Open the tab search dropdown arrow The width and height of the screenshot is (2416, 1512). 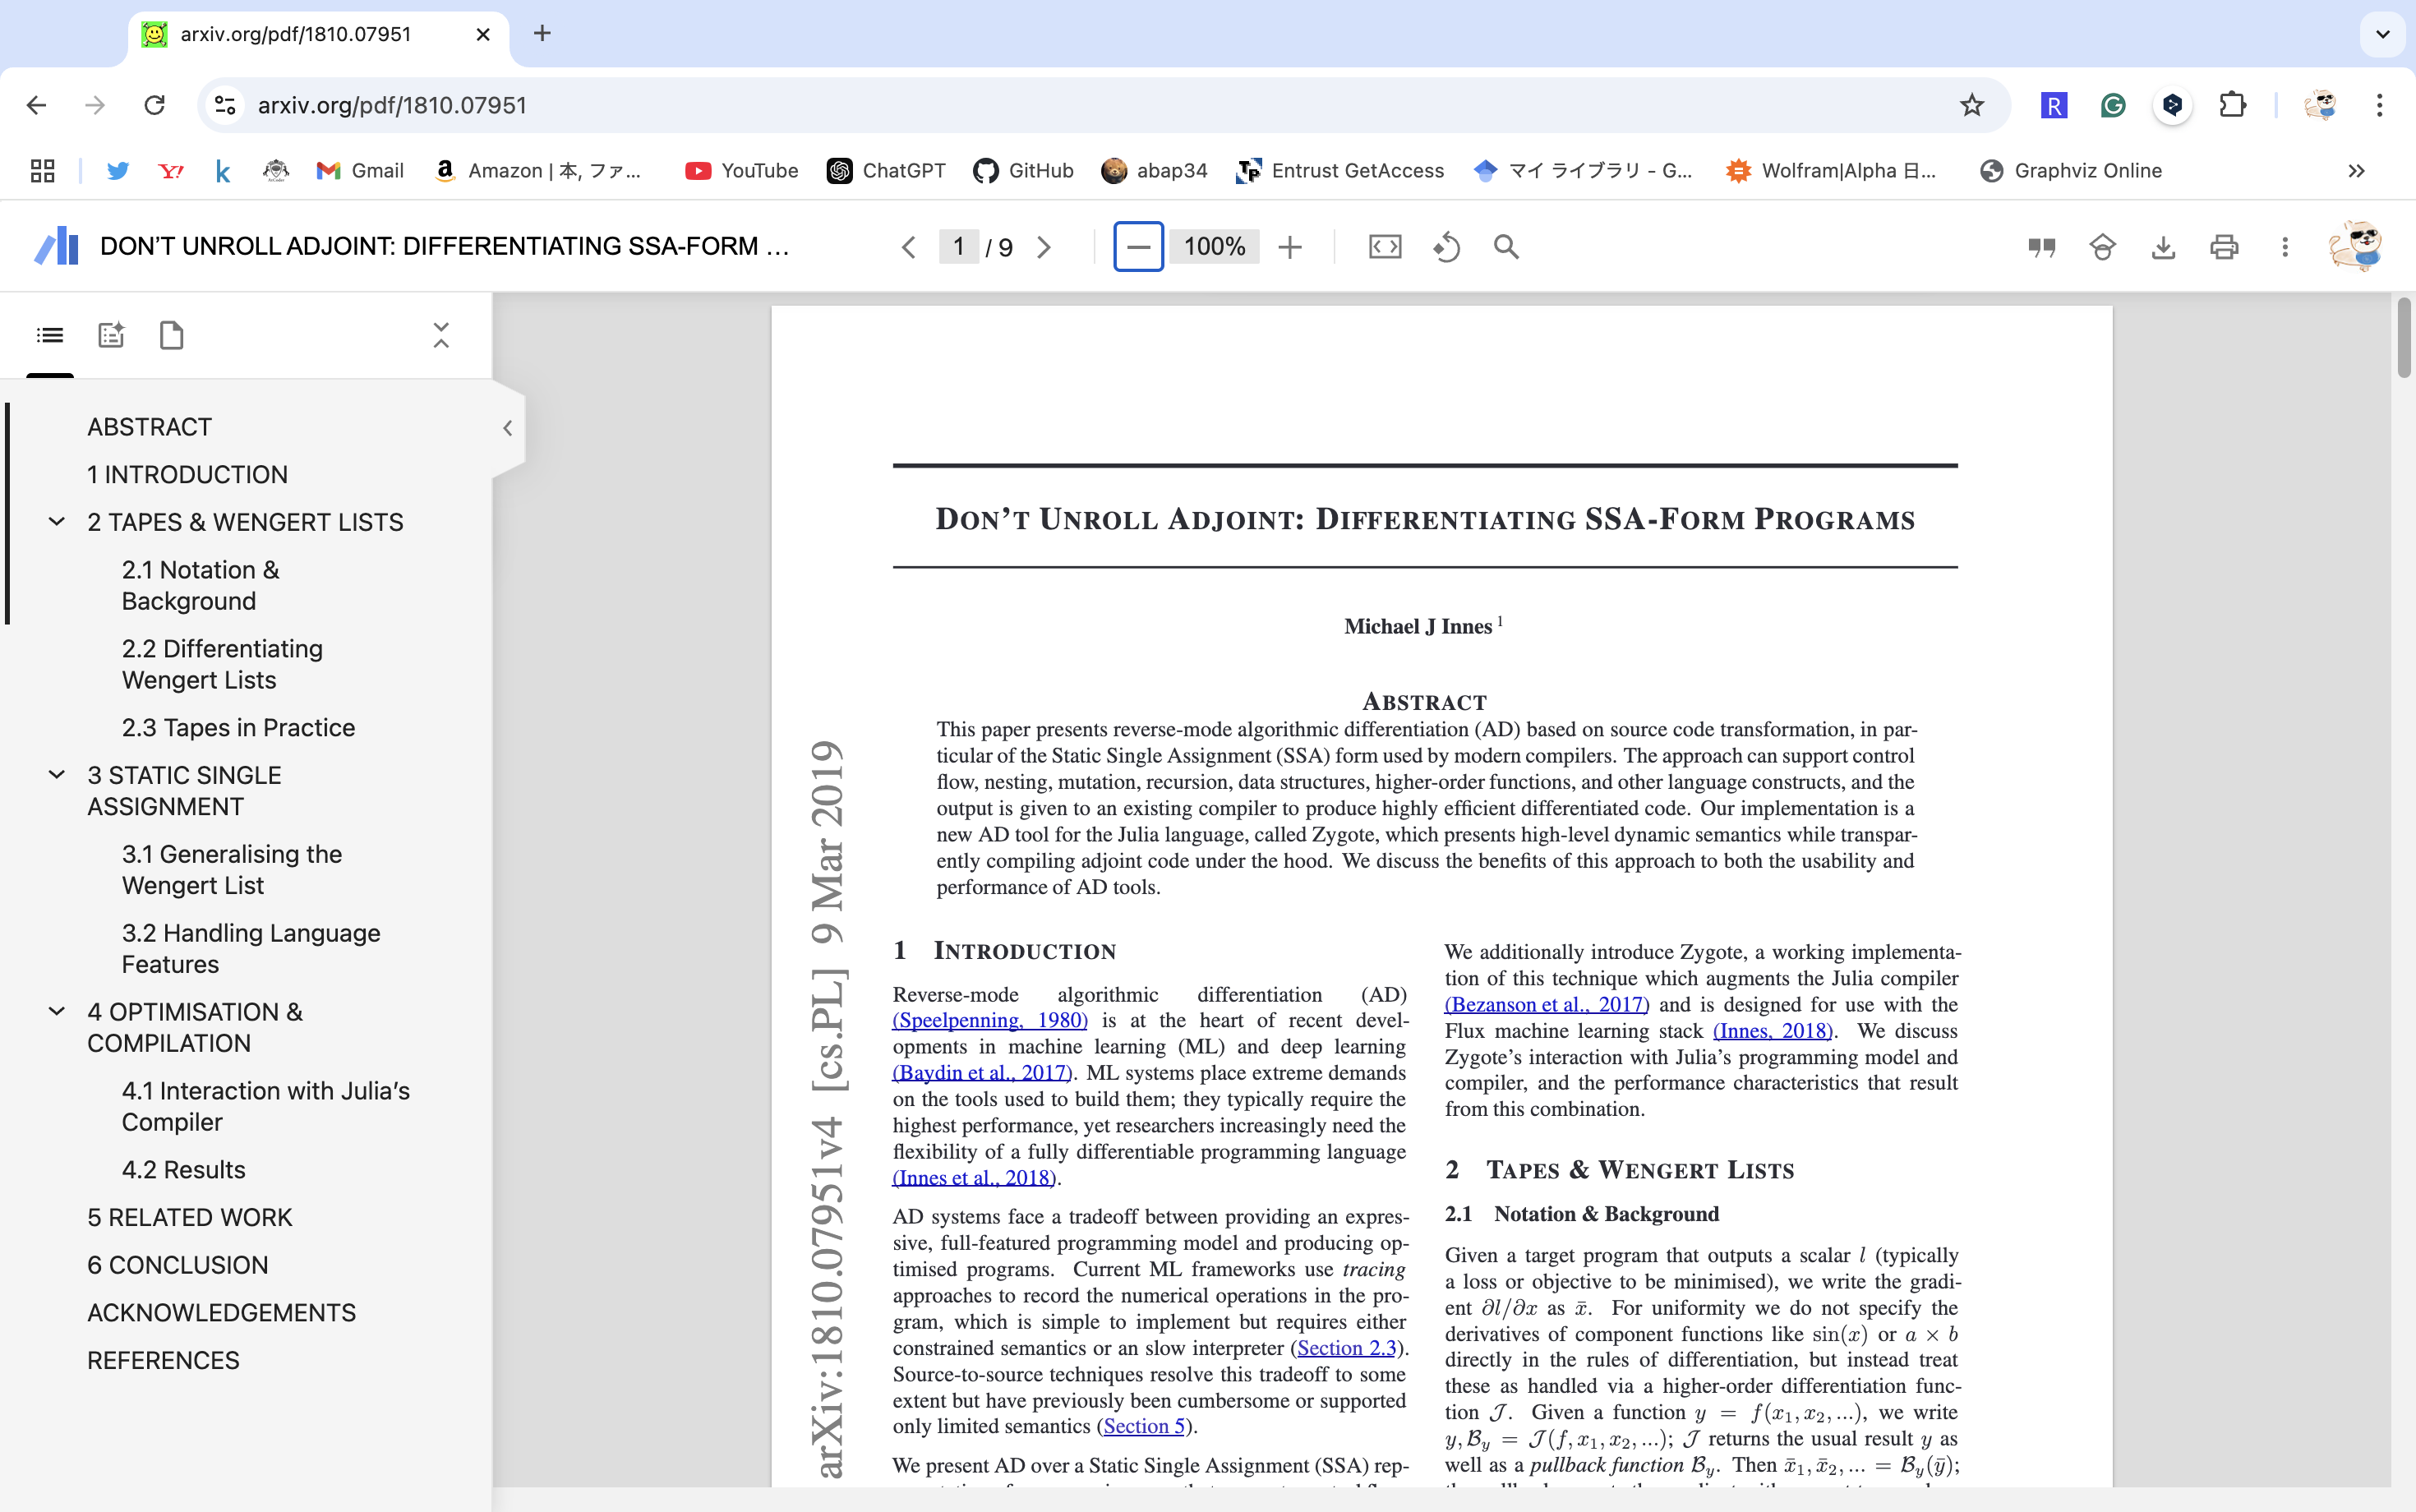point(2383,34)
